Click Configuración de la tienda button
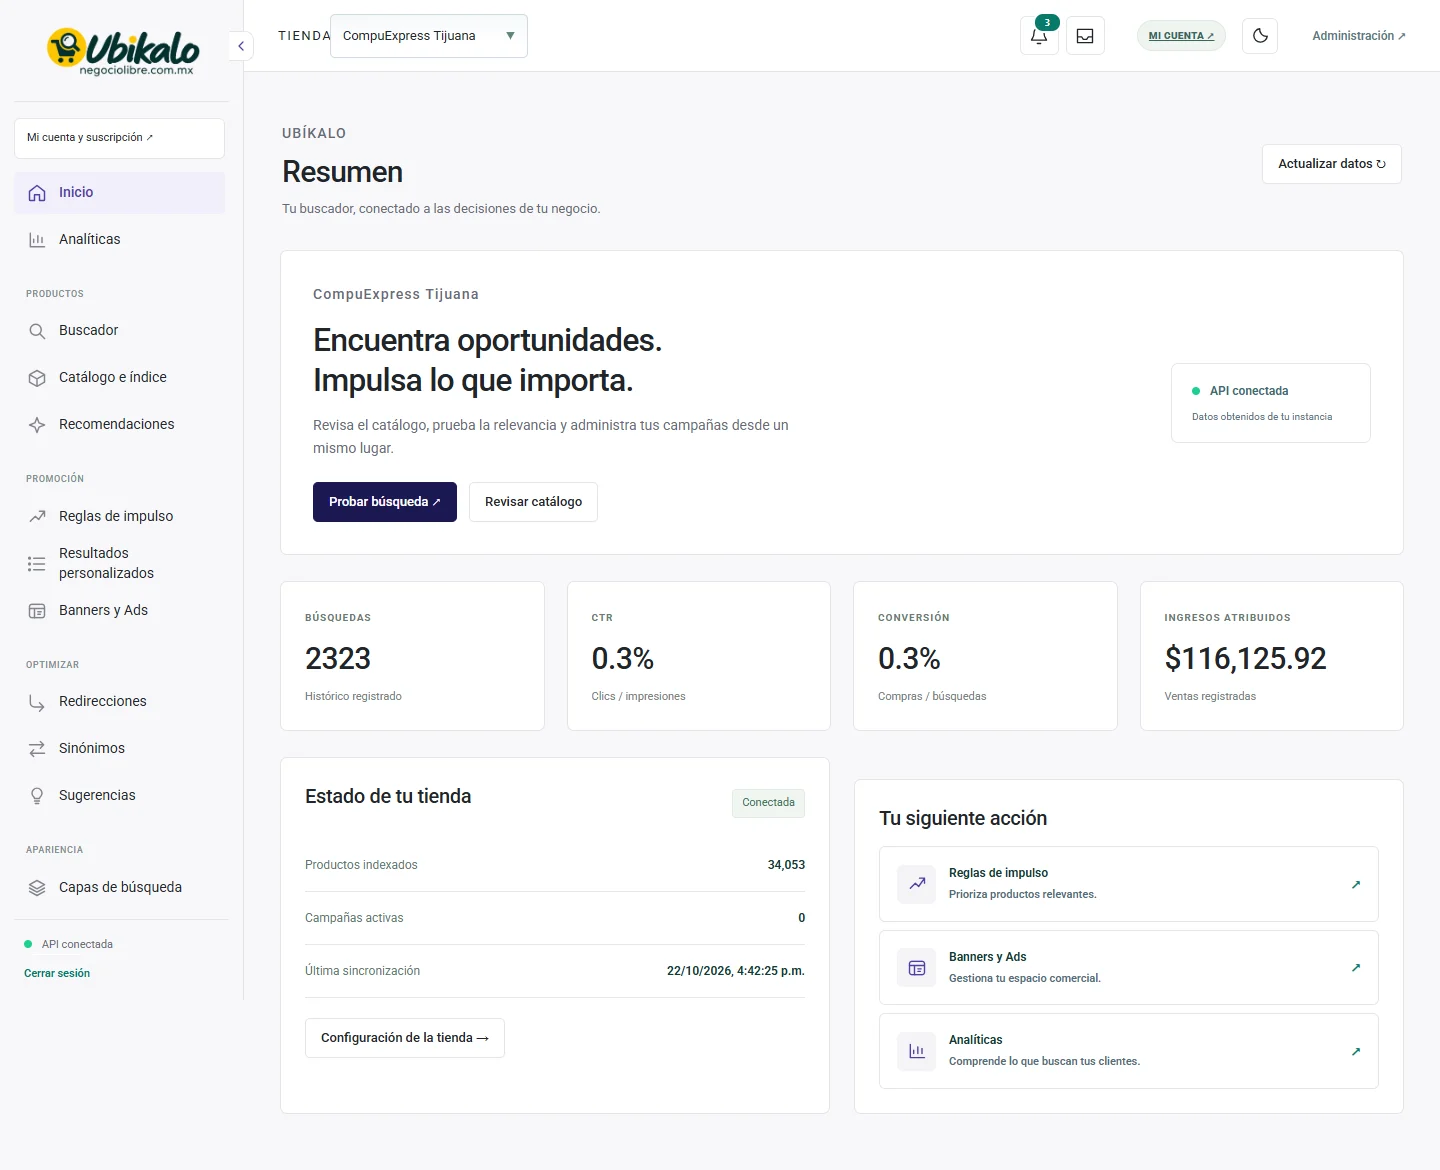Image resolution: width=1440 pixels, height=1170 pixels. pyautogui.click(x=405, y=1038)
